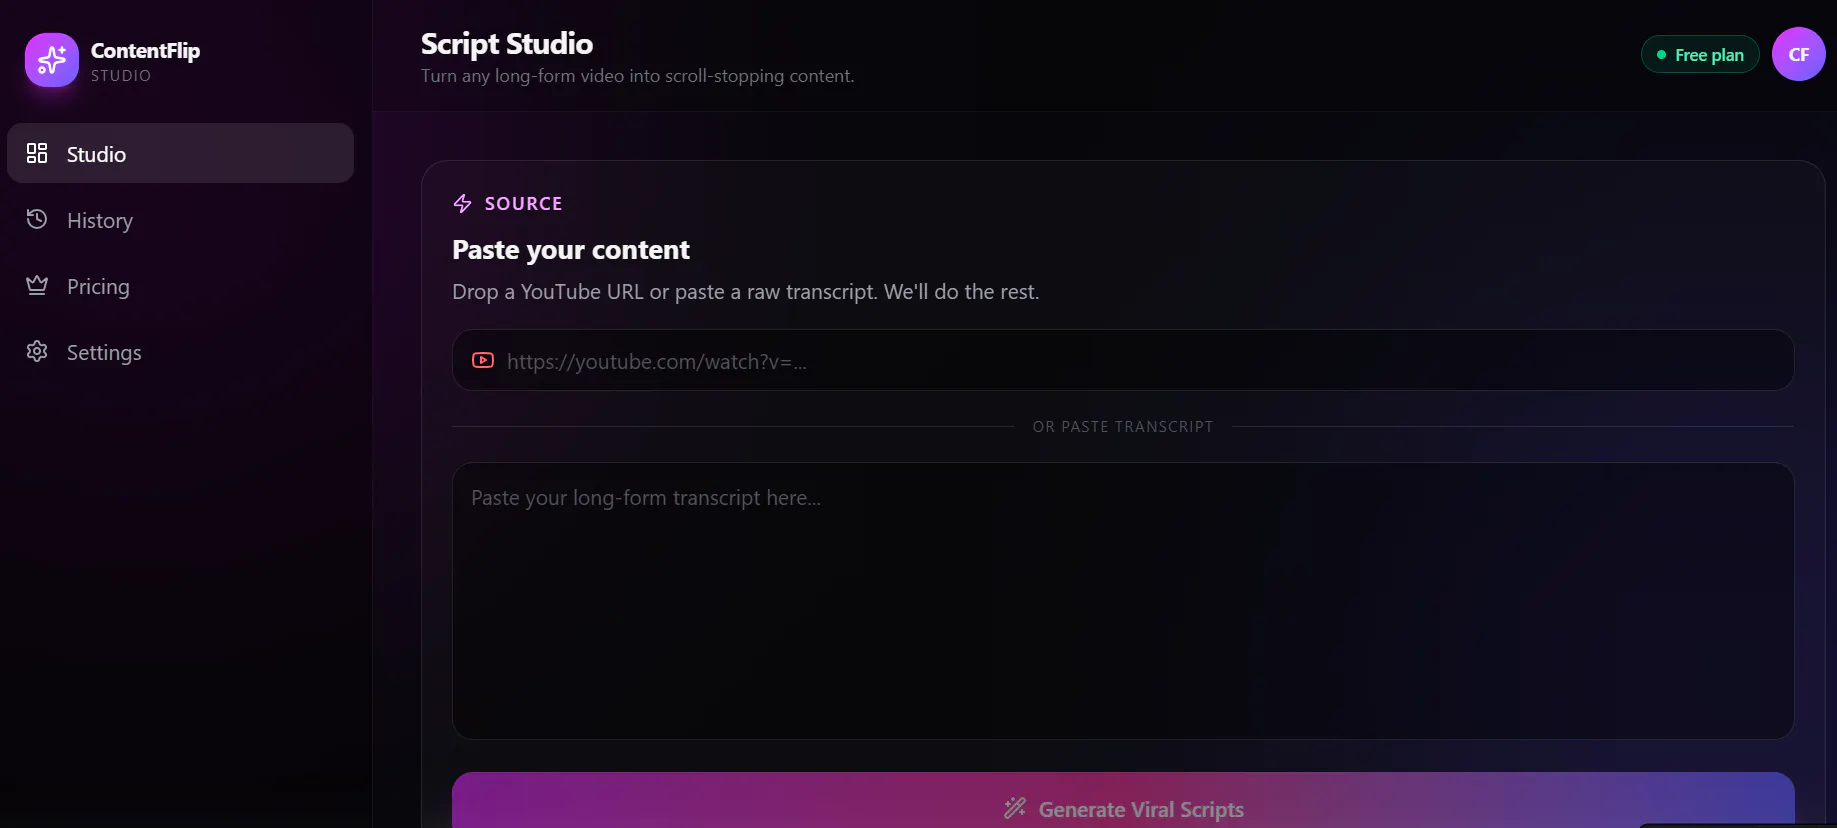Click the 'OR PASTE TRANSCRIPT' label
The width and height of the screenshot is (1837, 828).
(1123, 426)
